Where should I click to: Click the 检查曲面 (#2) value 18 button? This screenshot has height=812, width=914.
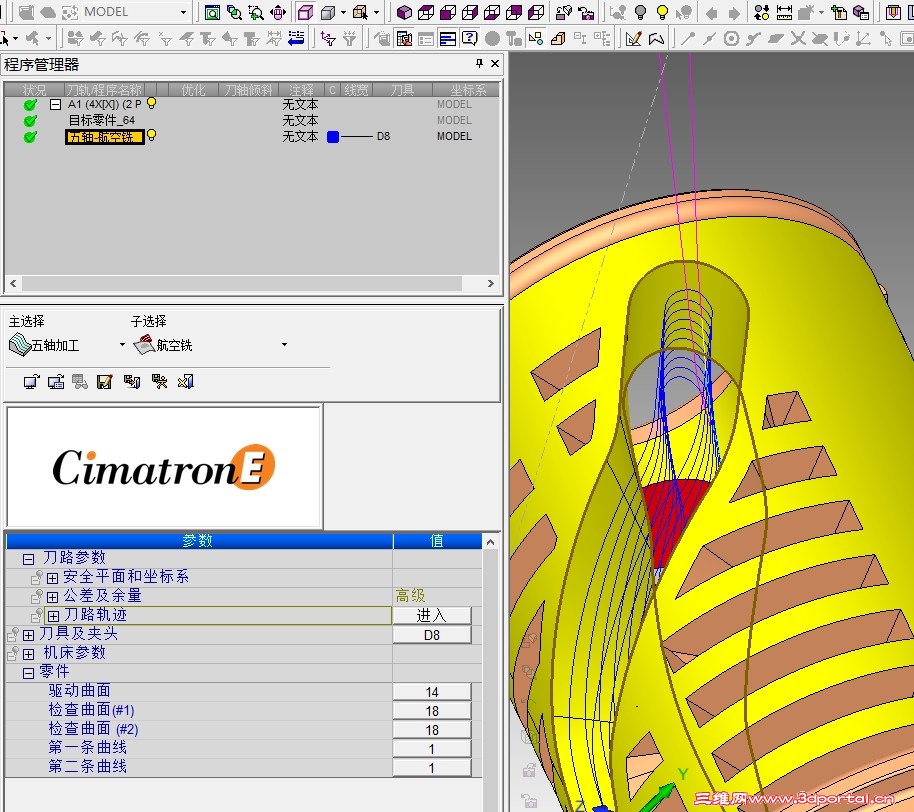[432, 730]
